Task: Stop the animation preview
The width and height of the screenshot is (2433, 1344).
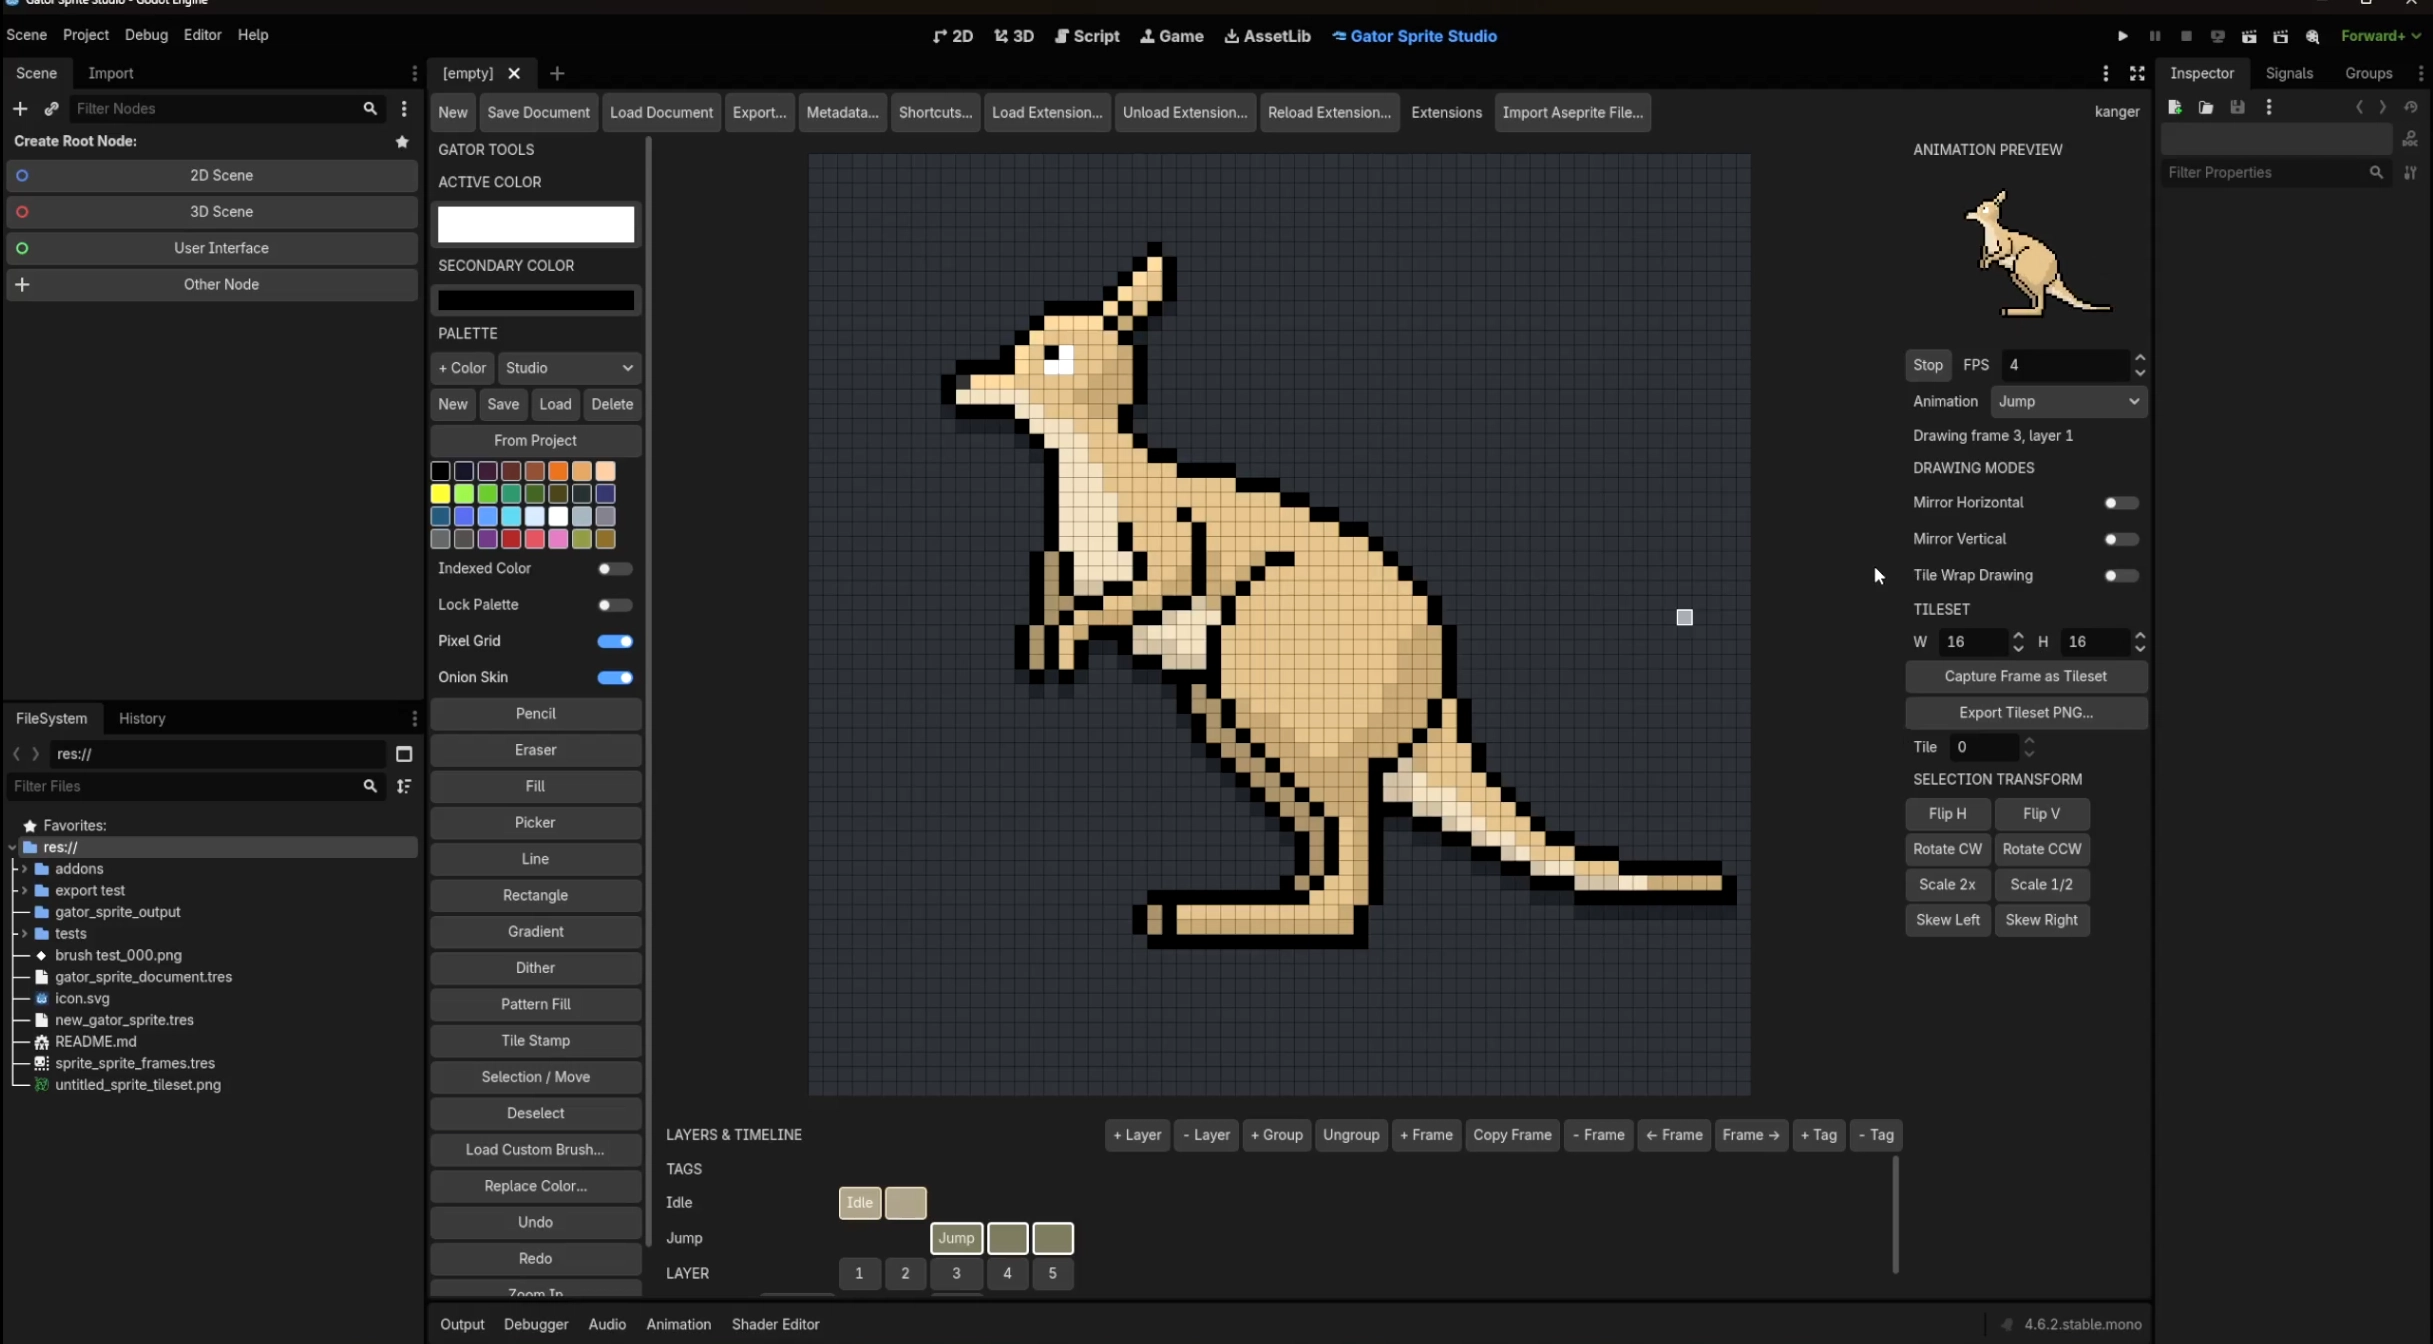Action: click(x=1928, y=365)
